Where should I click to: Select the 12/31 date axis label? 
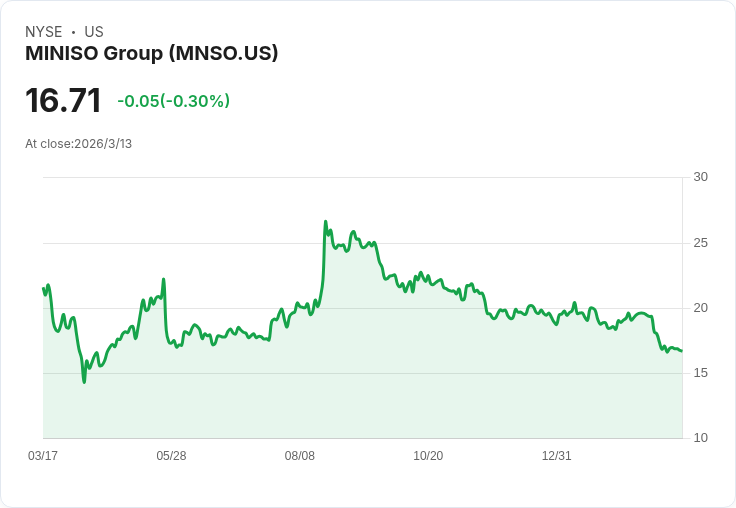click(557, 456)
